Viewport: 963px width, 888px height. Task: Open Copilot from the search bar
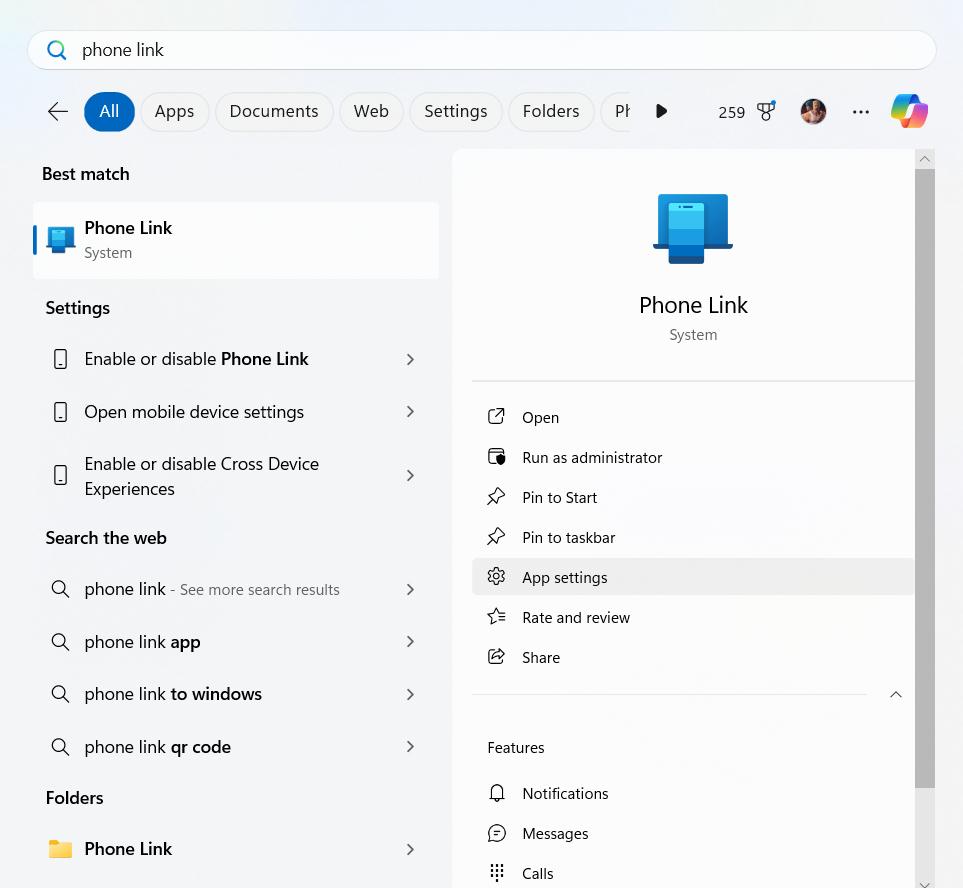[x=908, y=111]
